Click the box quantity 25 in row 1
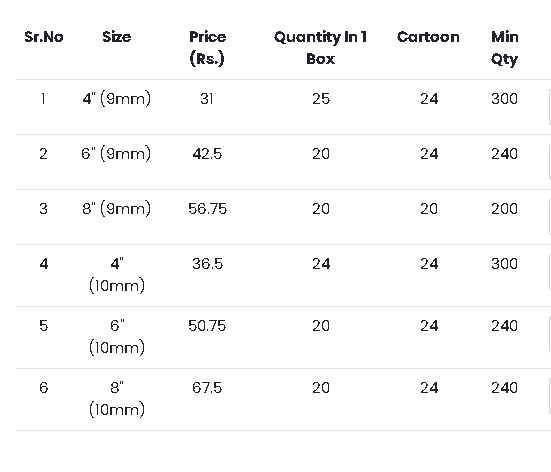The height and width of the screenshot is (472, 551). 321,99
